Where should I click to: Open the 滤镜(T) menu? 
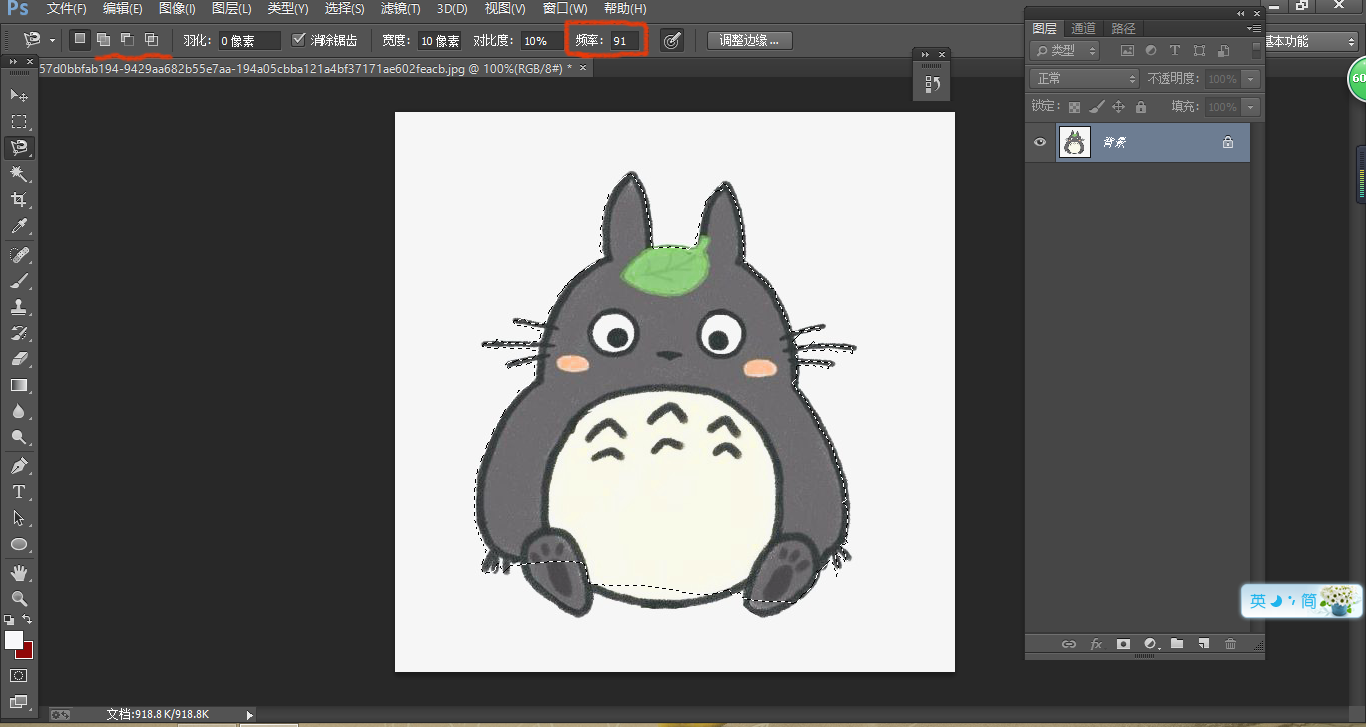pos(401,9)
